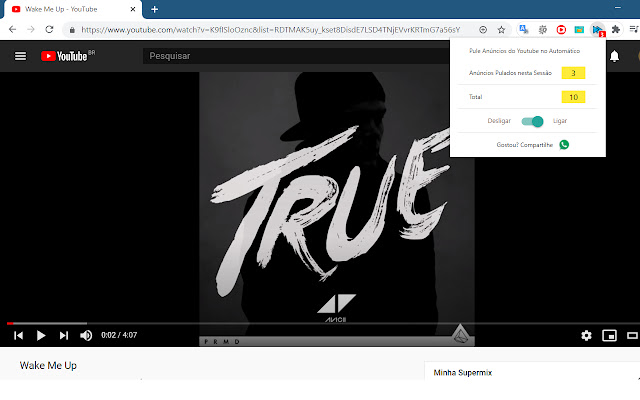Viewport: 640px width, 400px height.
Task: Skip to the next video
Action: [x=64, y=336]
